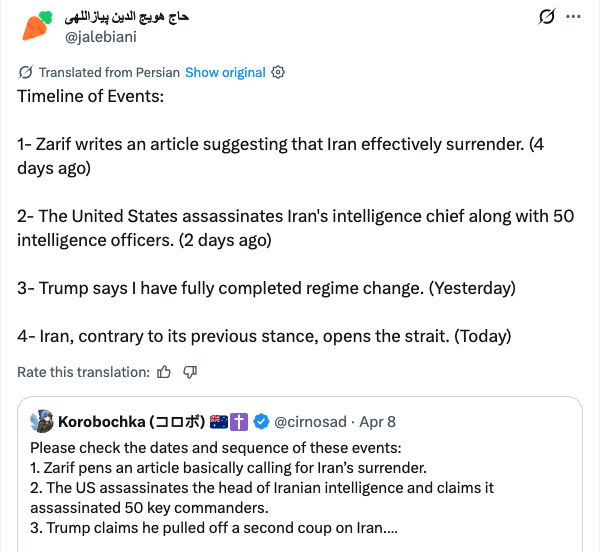Click the Australian flag emoji next to Korobochka

point(218,421)
